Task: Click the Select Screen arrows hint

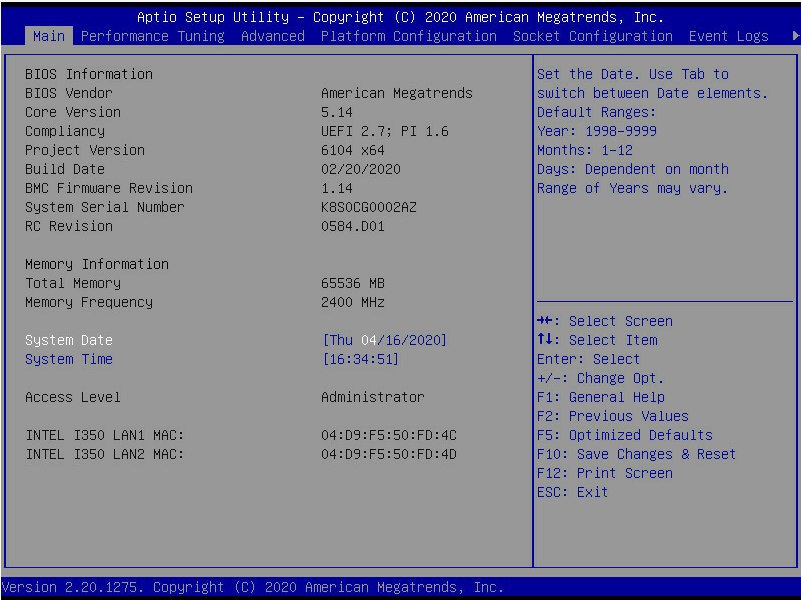Action: click(605, 321)
